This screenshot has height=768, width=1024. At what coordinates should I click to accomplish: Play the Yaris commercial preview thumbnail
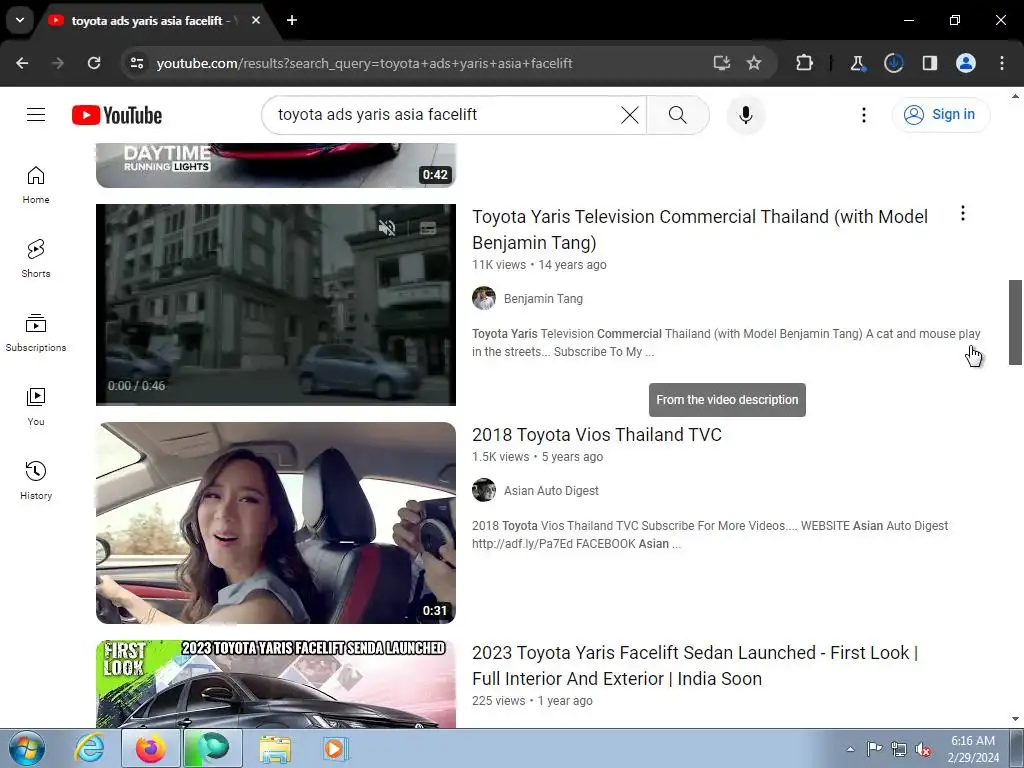click(276, 305)
